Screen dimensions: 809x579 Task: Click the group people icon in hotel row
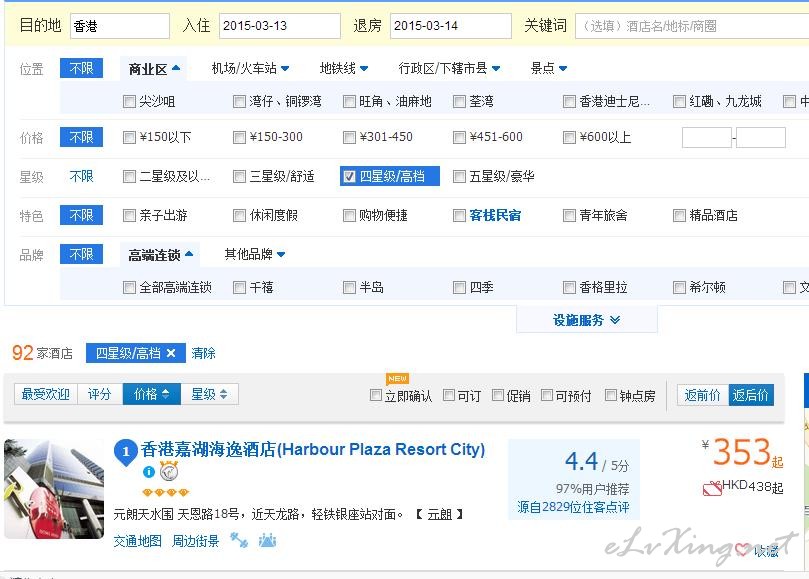pos(267,541)
